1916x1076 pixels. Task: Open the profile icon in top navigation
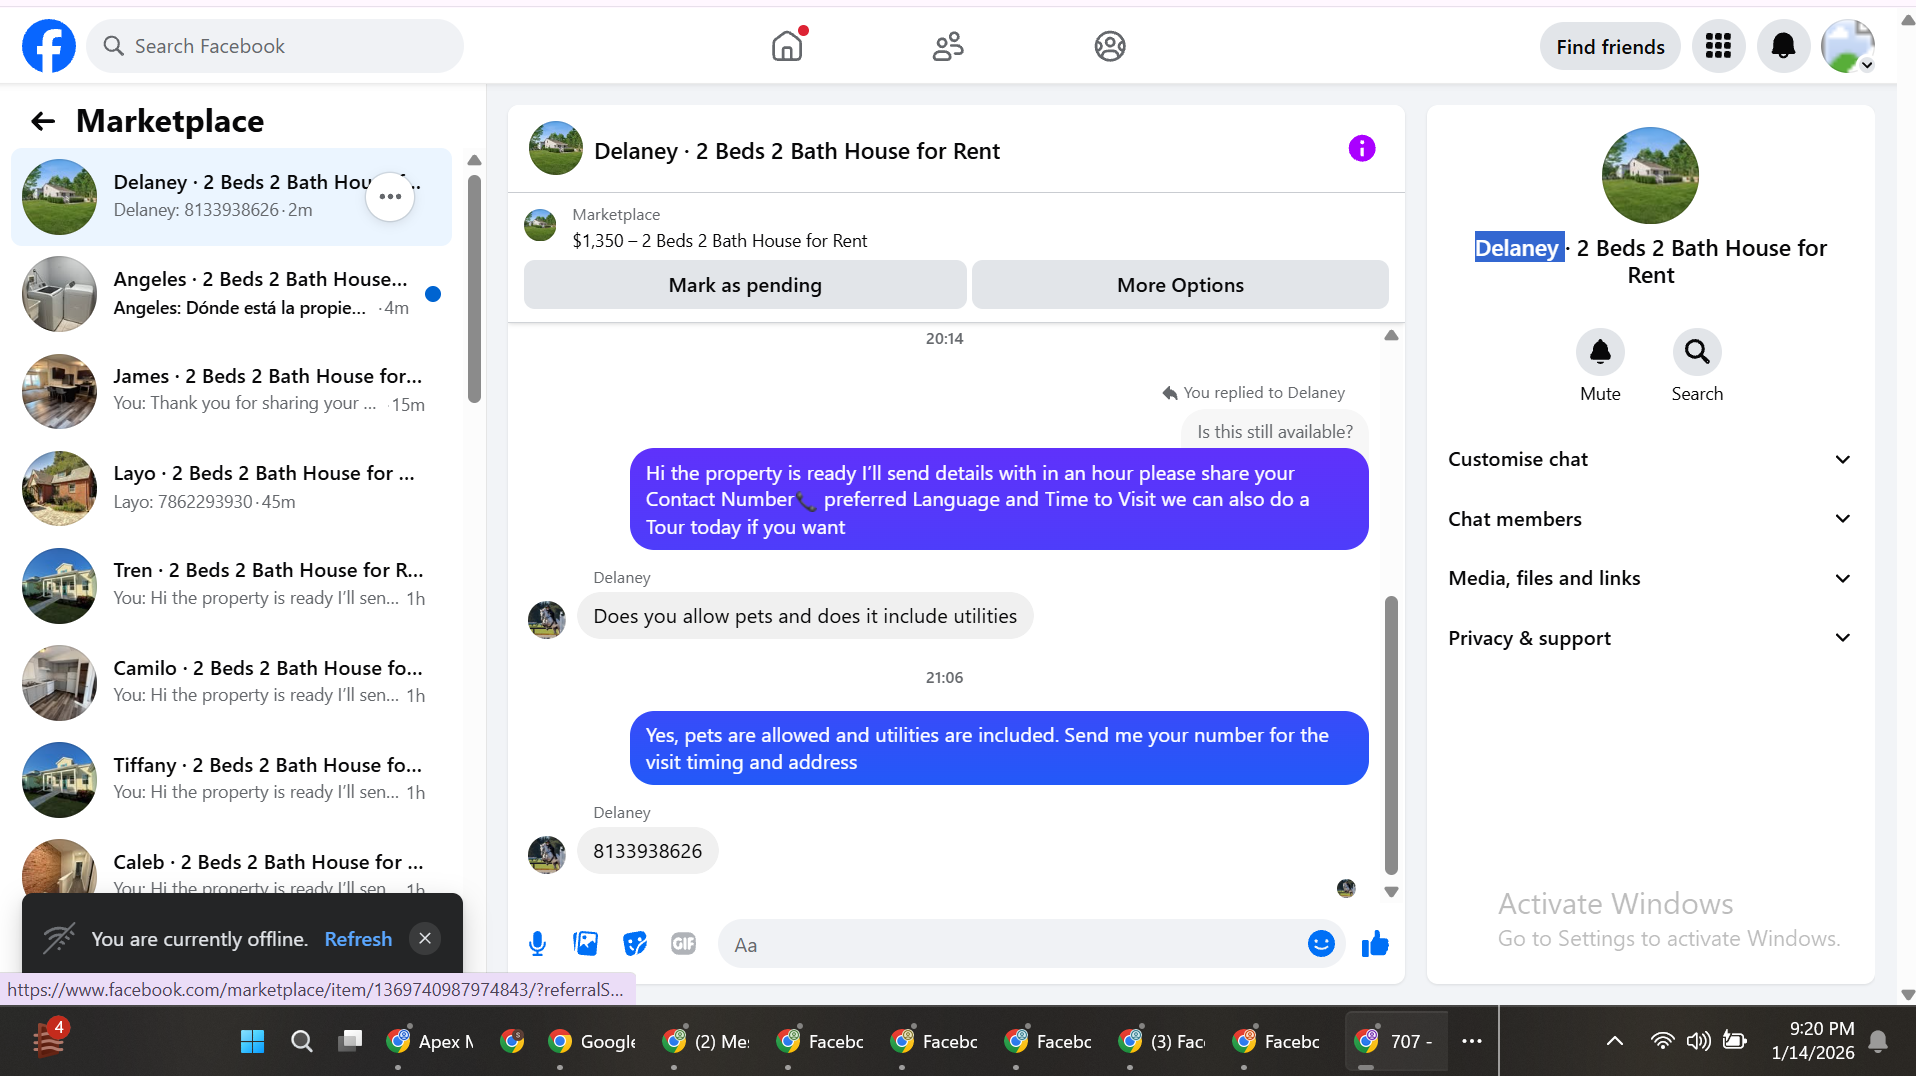(x=1110, y=46)
